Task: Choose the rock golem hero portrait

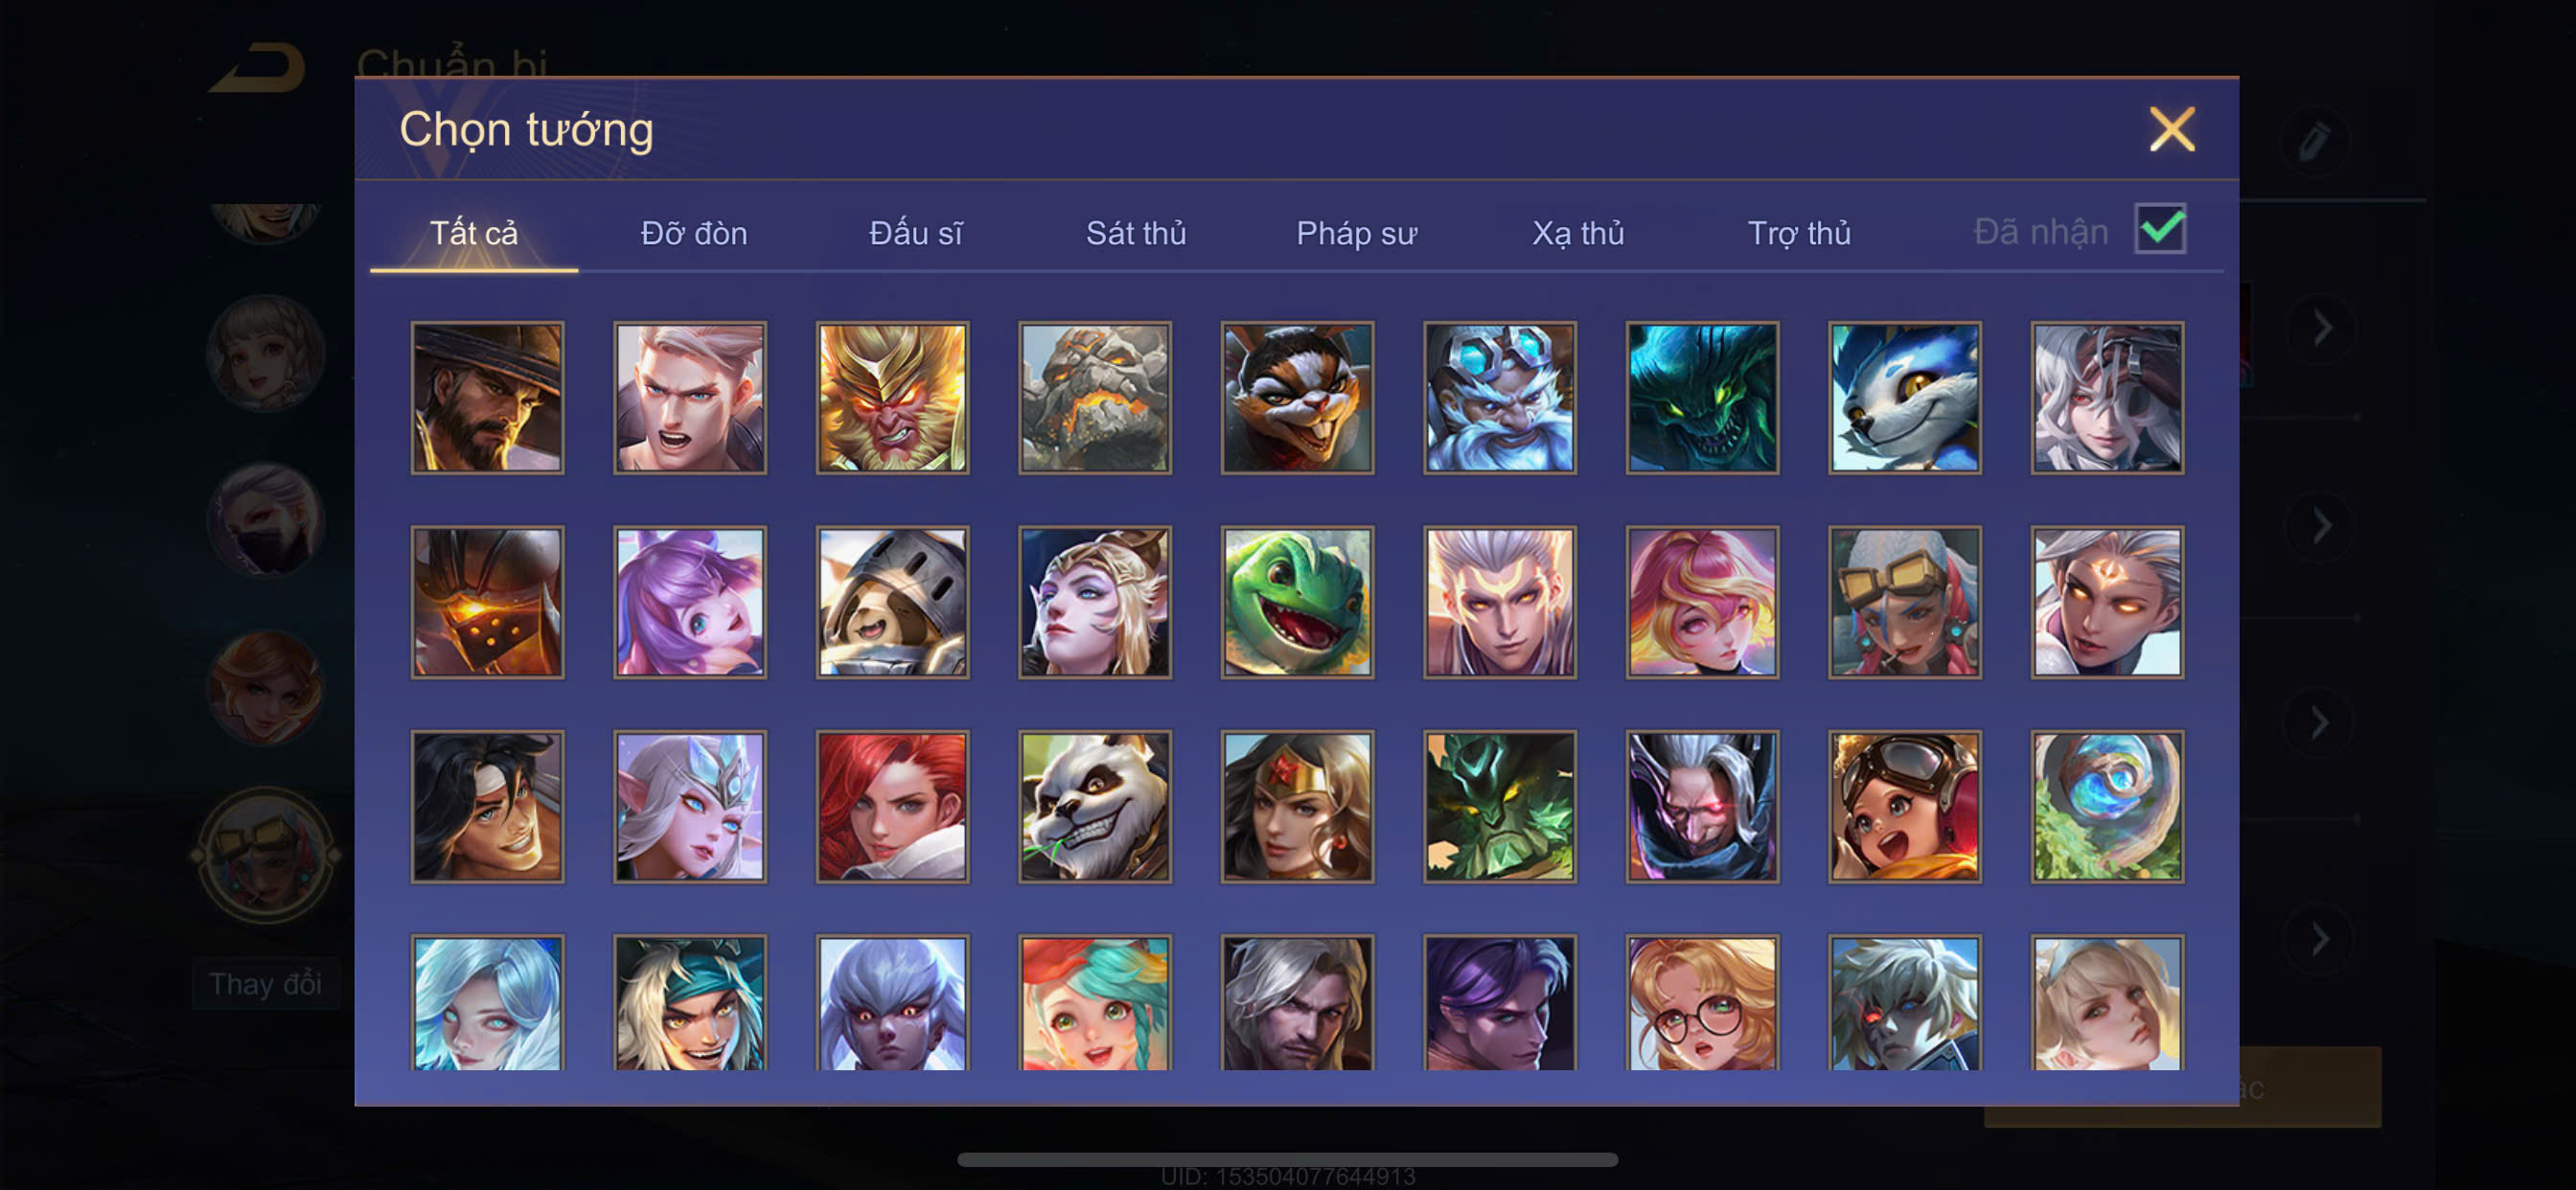Action: [1095, 397]
